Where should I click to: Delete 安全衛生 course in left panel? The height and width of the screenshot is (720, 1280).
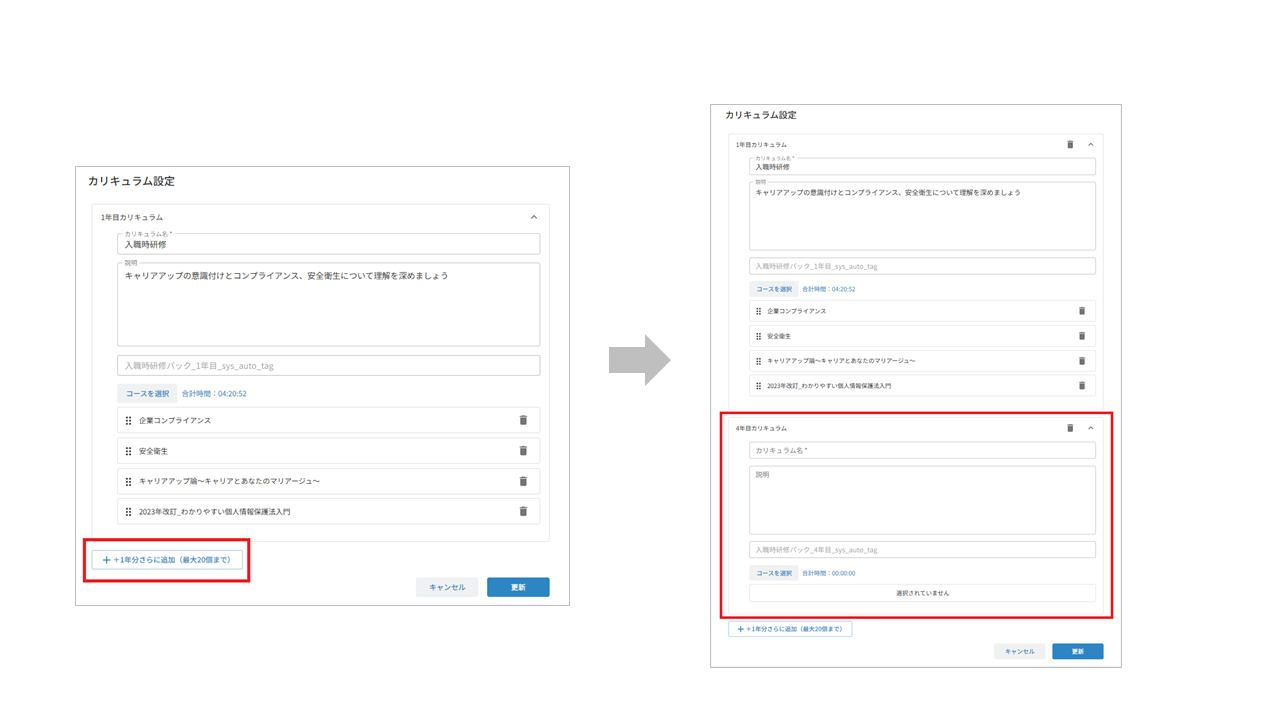point(523,451)
